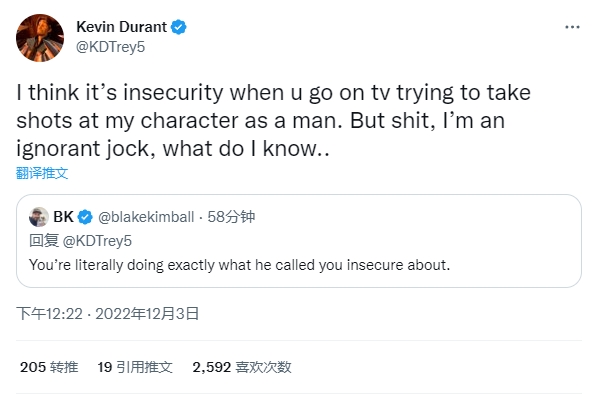View the 205 转推 retweets list

[49, 367]
